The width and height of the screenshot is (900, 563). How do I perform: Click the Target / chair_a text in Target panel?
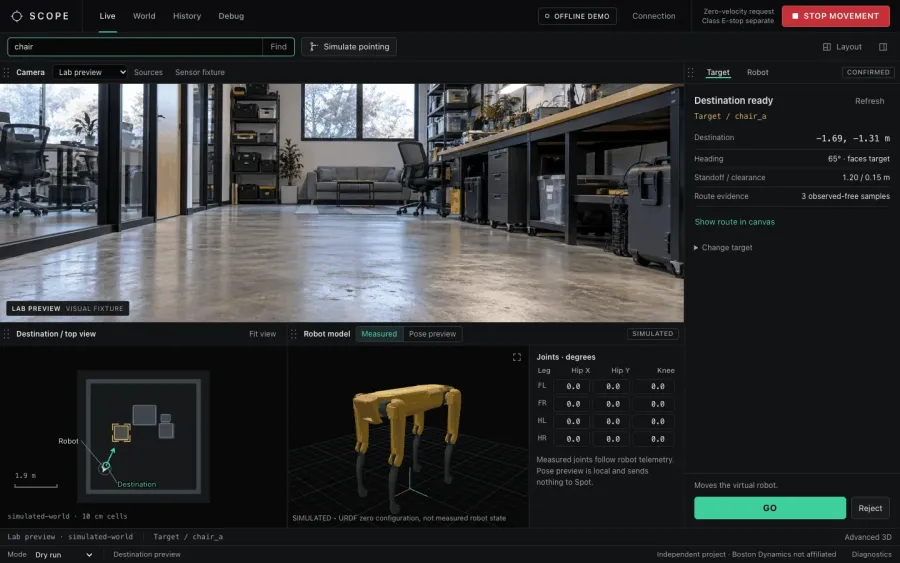[730, 117]
